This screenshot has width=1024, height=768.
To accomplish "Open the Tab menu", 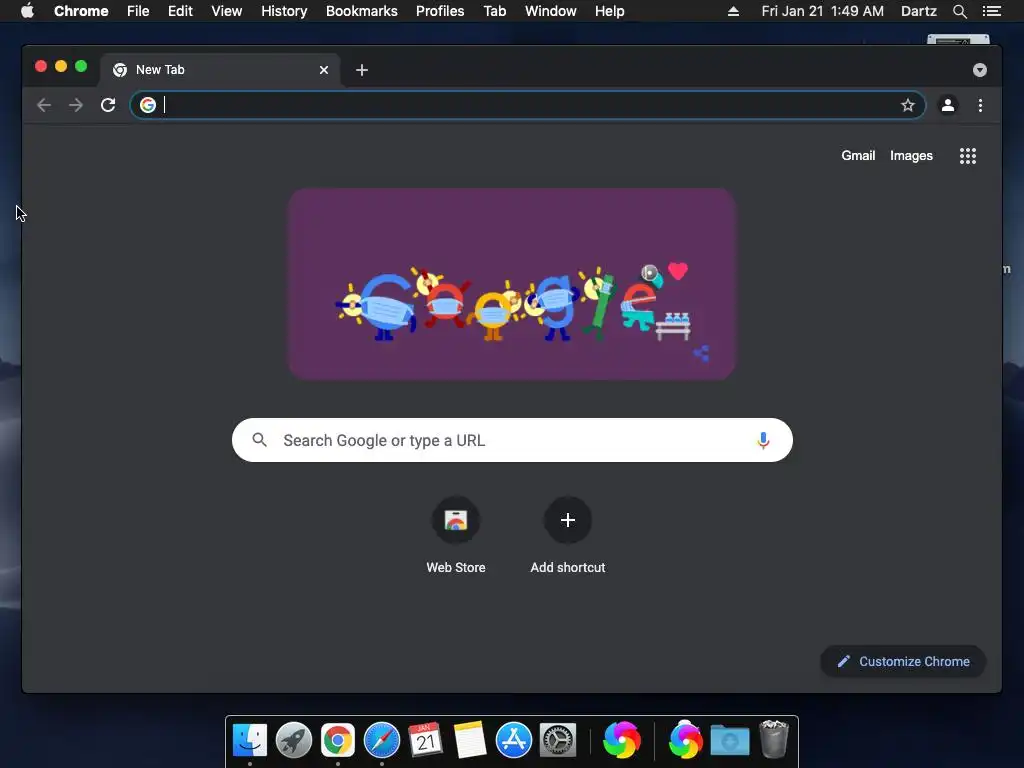I will click(x=494, y=11).
